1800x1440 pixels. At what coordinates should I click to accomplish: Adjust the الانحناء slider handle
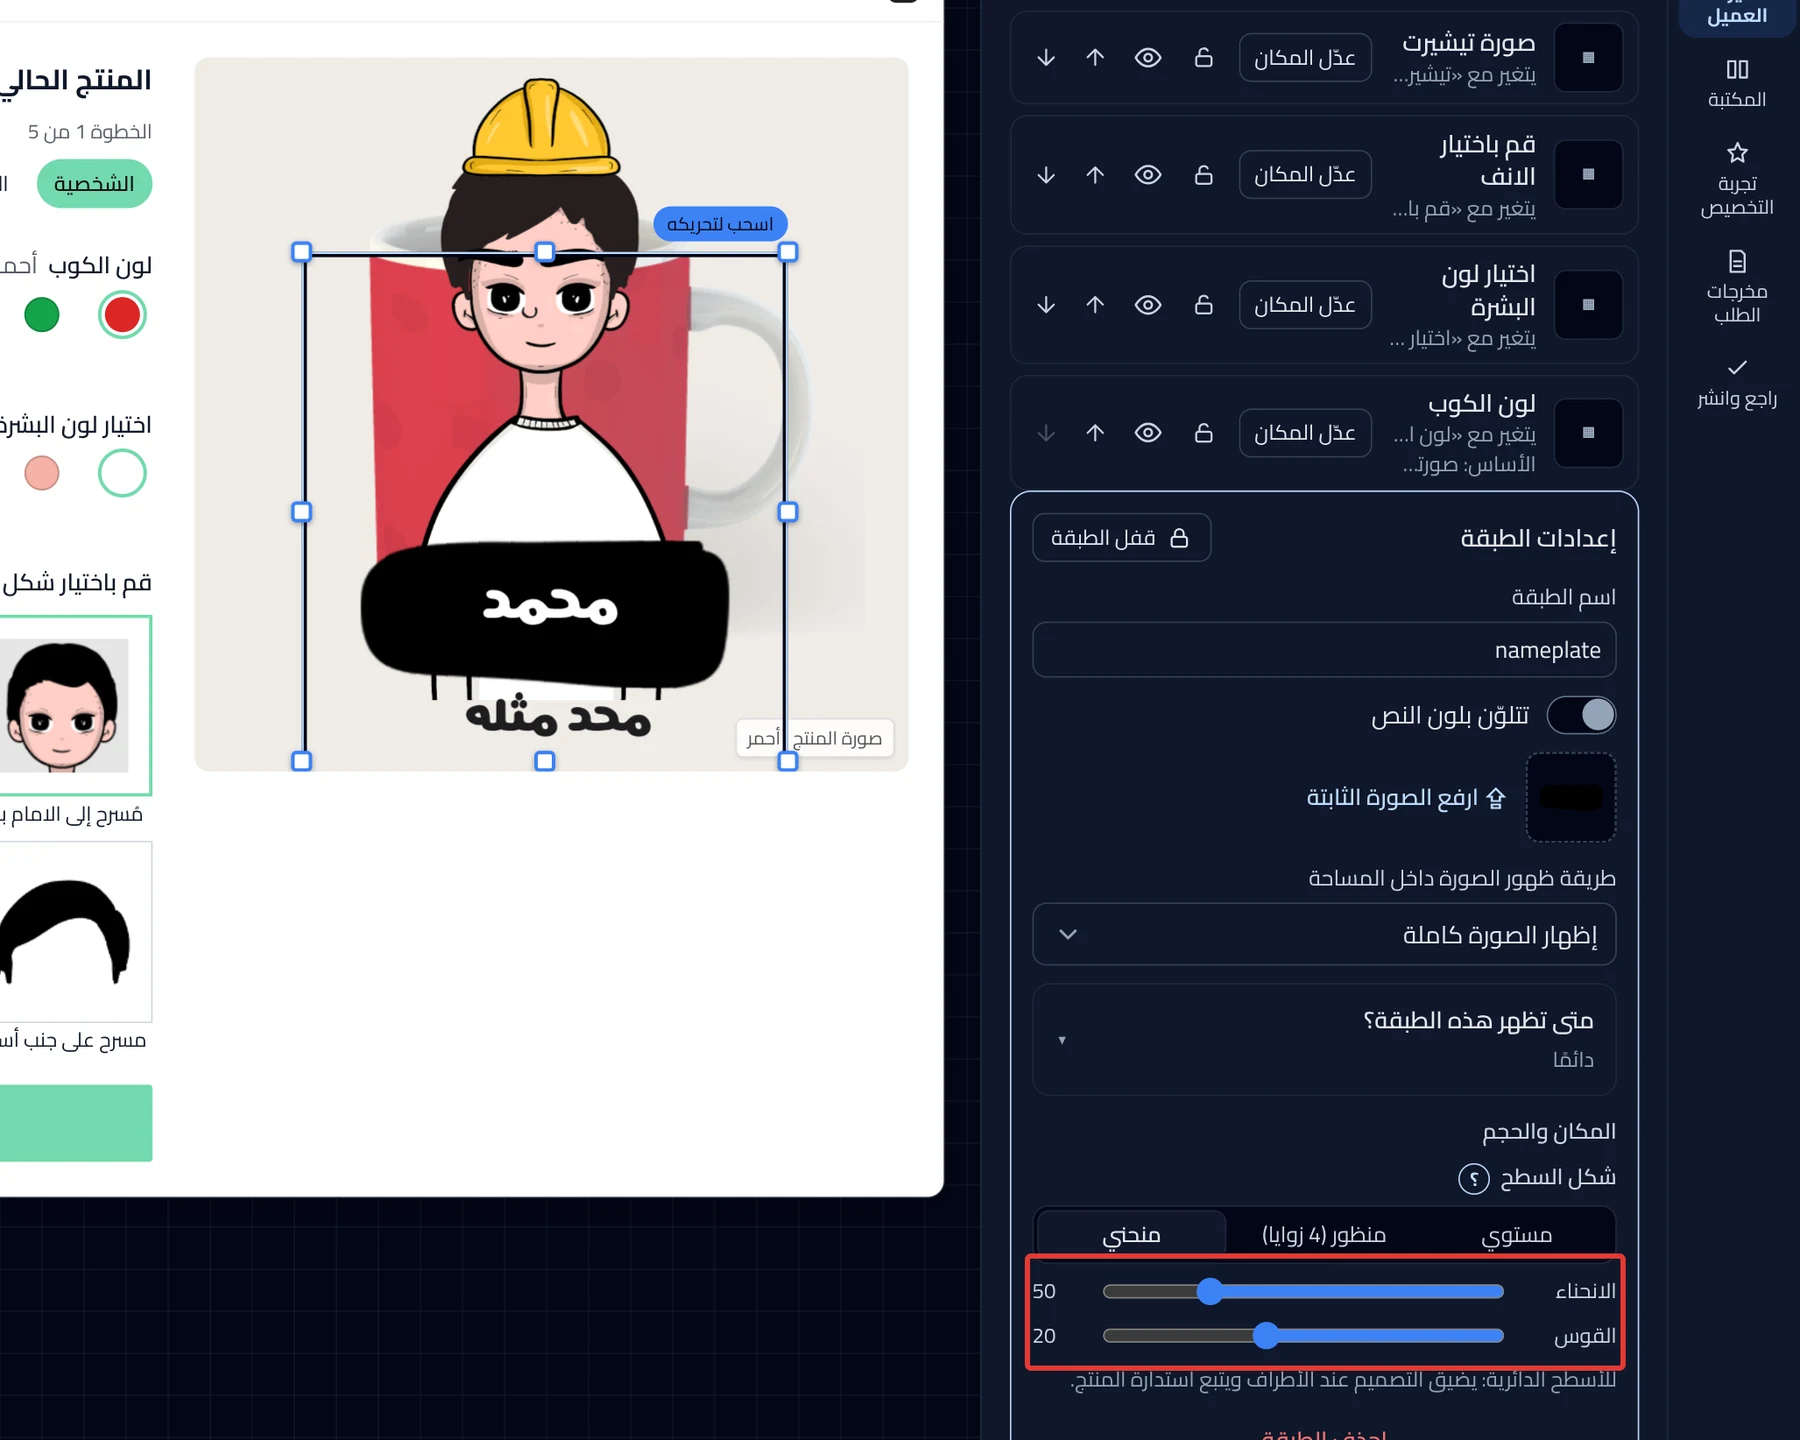[x=1210, y=1291]
